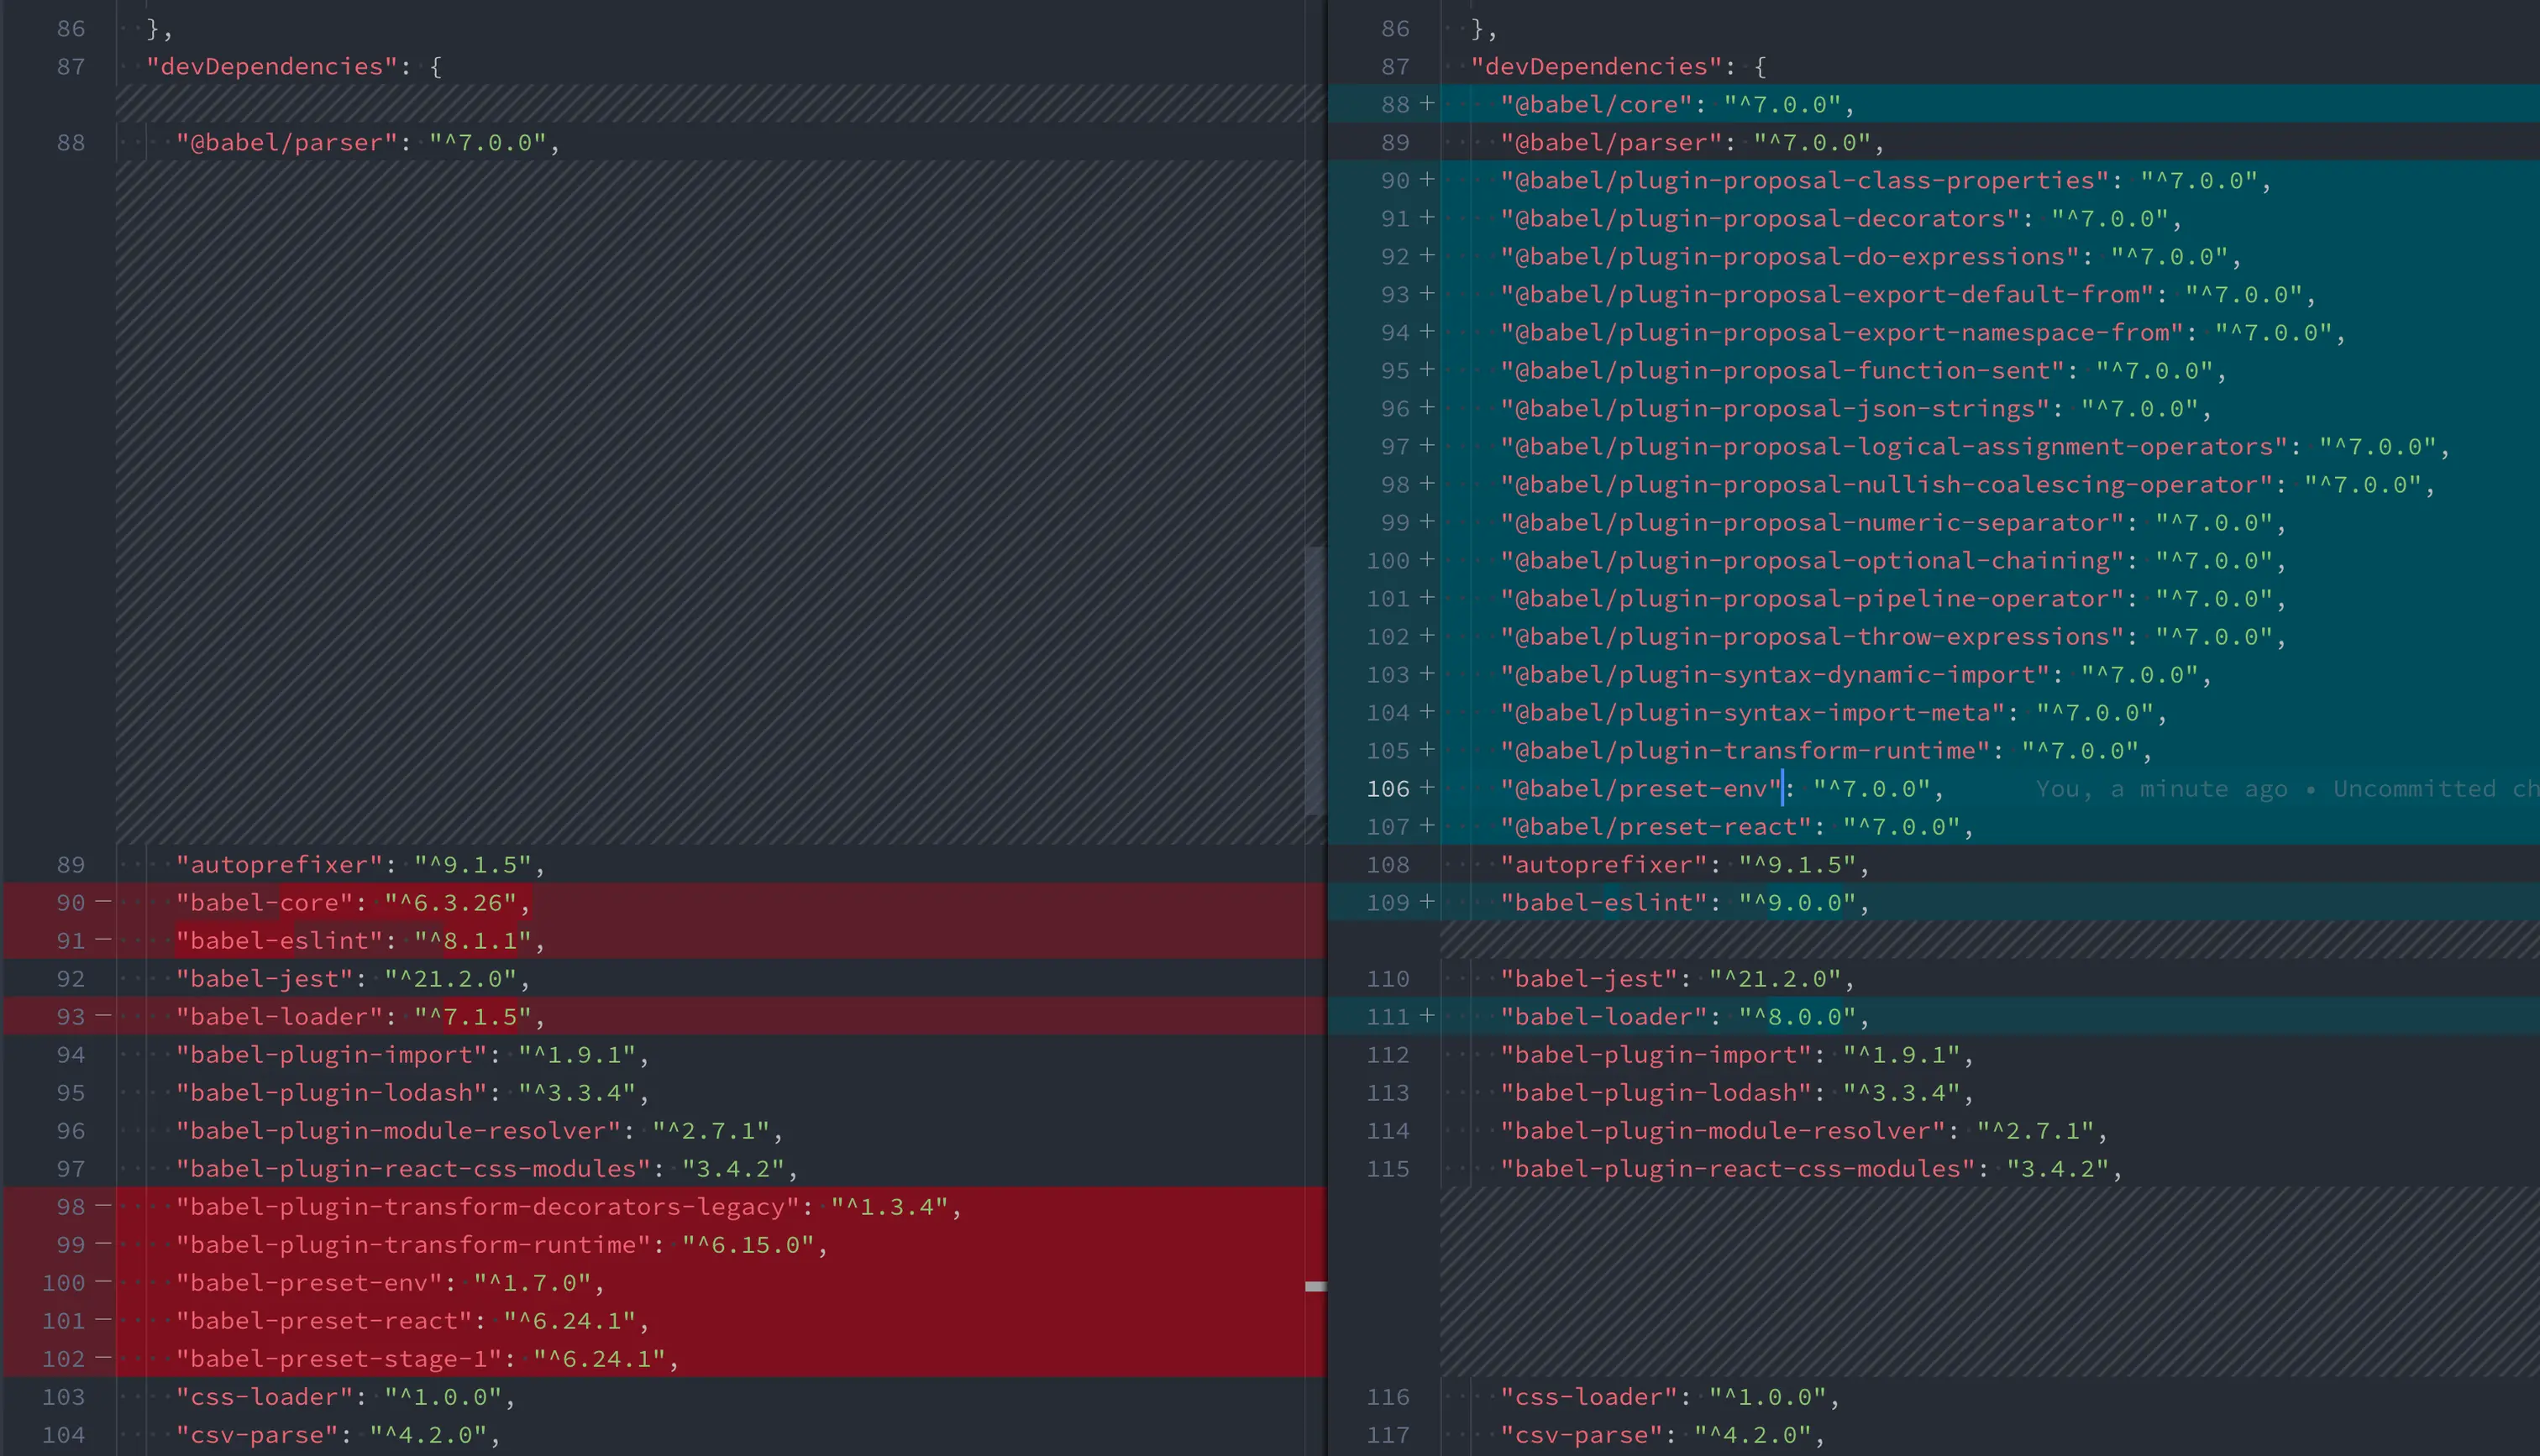Click the minus marker on babel-preset-stage-1 line
2540x1456 pixels.
click(103, 1358)
